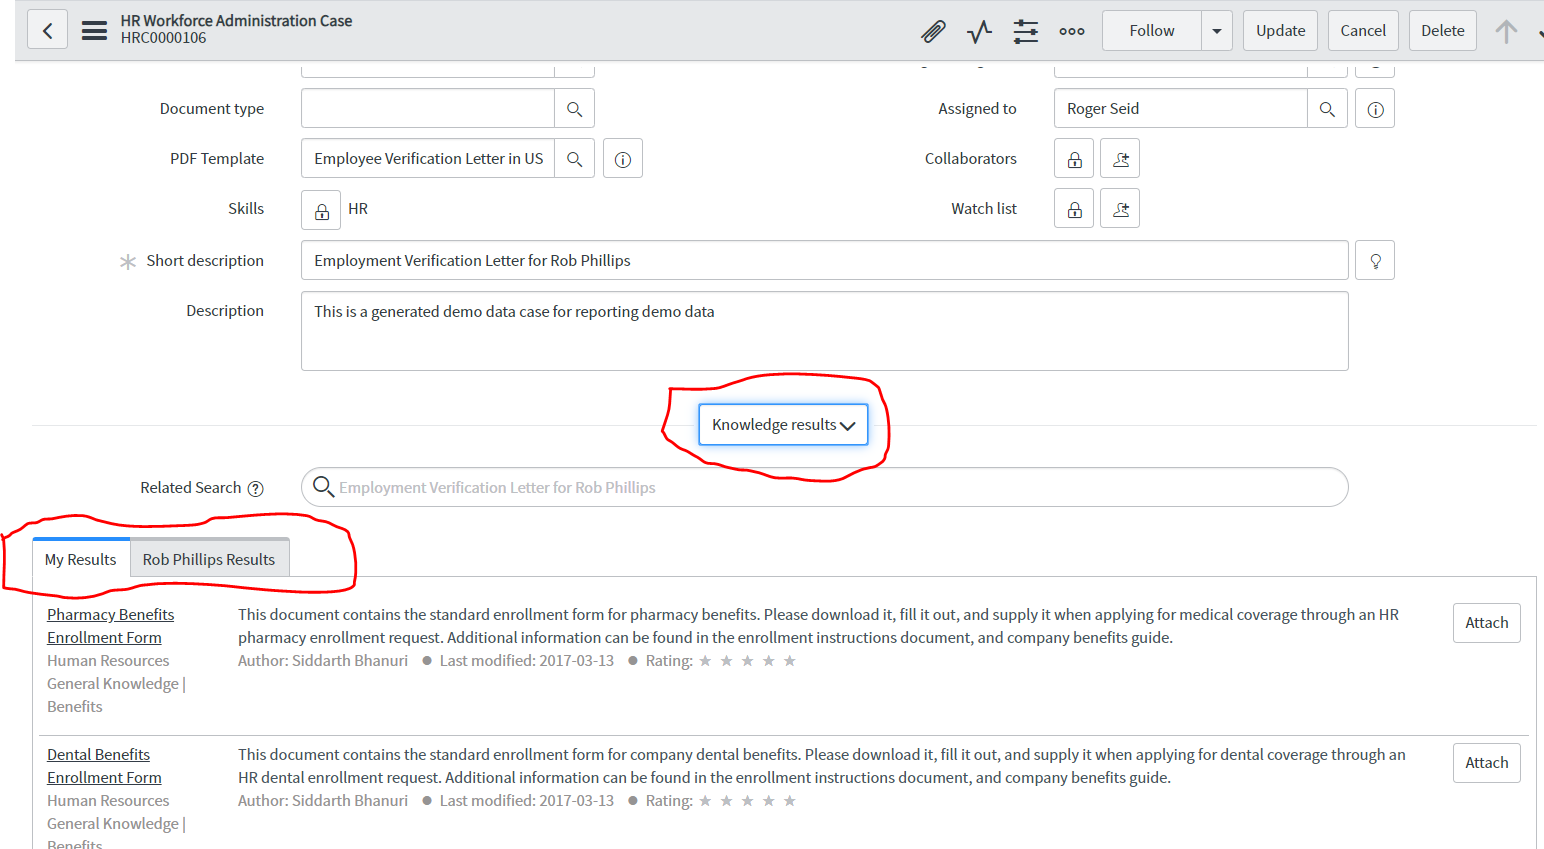Open Pharmacy Benefits Enrollment Form link
Viewport: 1544px width, 849px height.
110,626
